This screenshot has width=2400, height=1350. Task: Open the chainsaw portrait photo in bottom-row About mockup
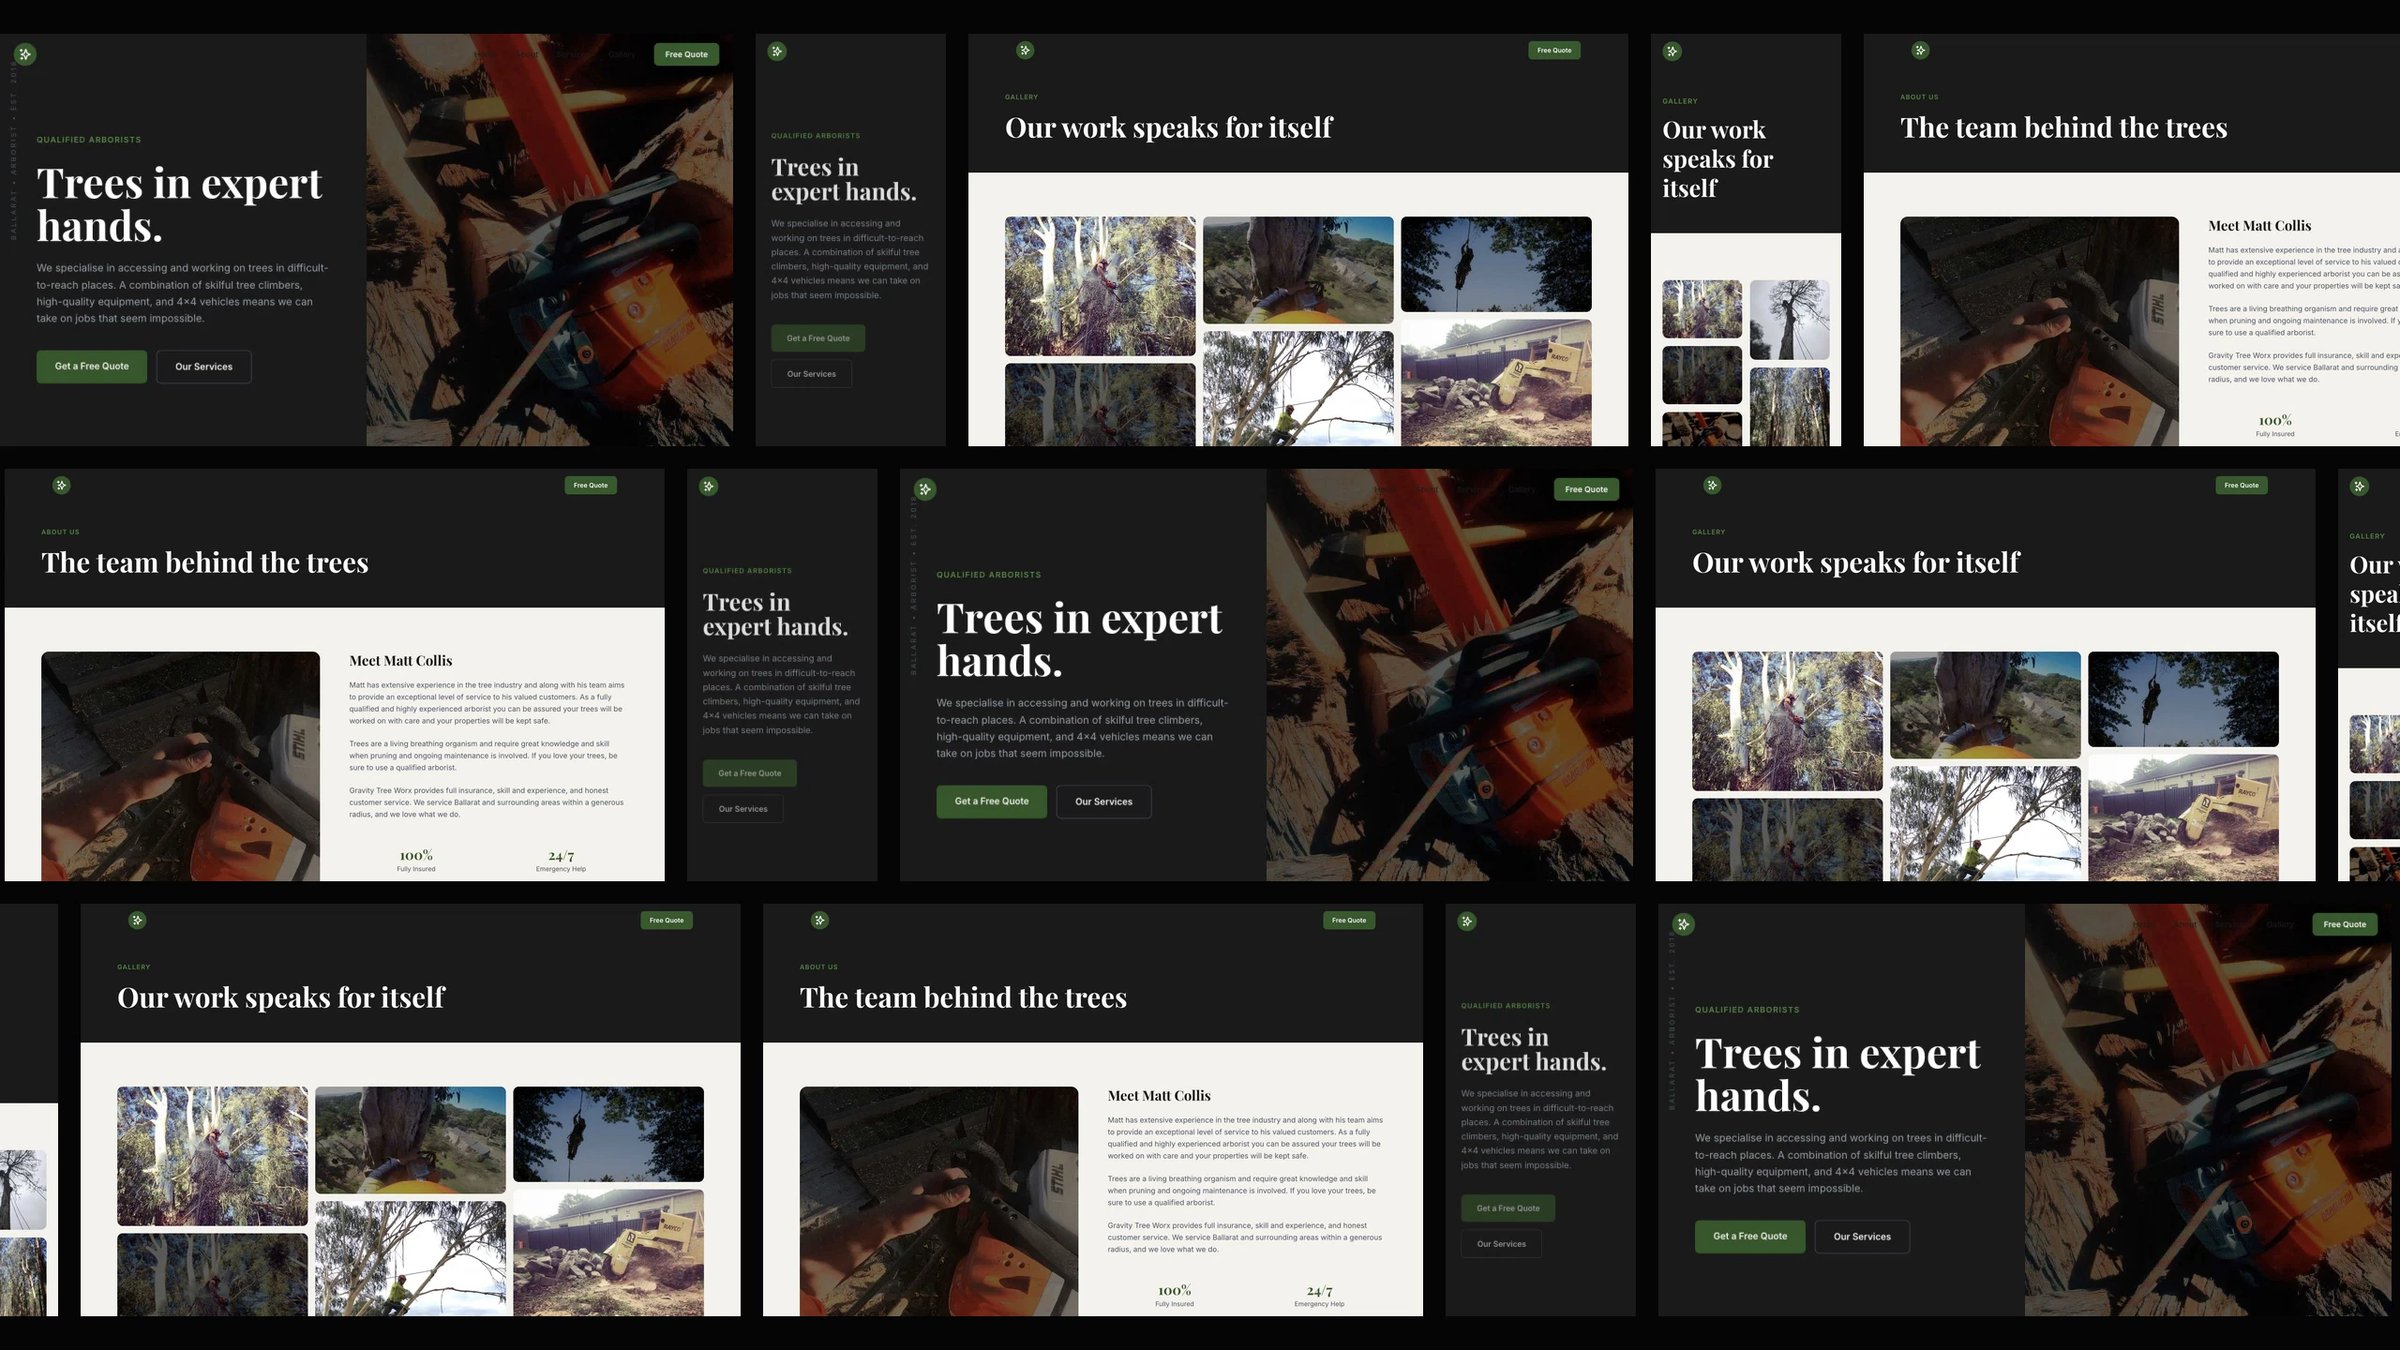[939, 1201]
